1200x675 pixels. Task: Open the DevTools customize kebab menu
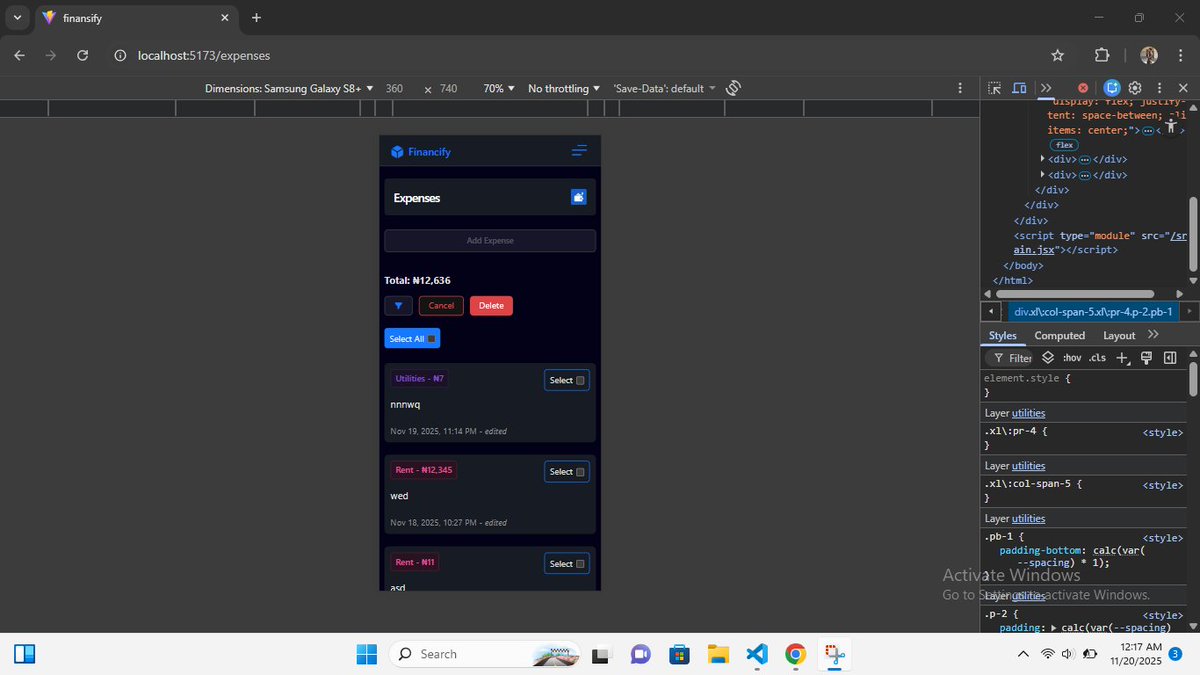[1159, 88]
